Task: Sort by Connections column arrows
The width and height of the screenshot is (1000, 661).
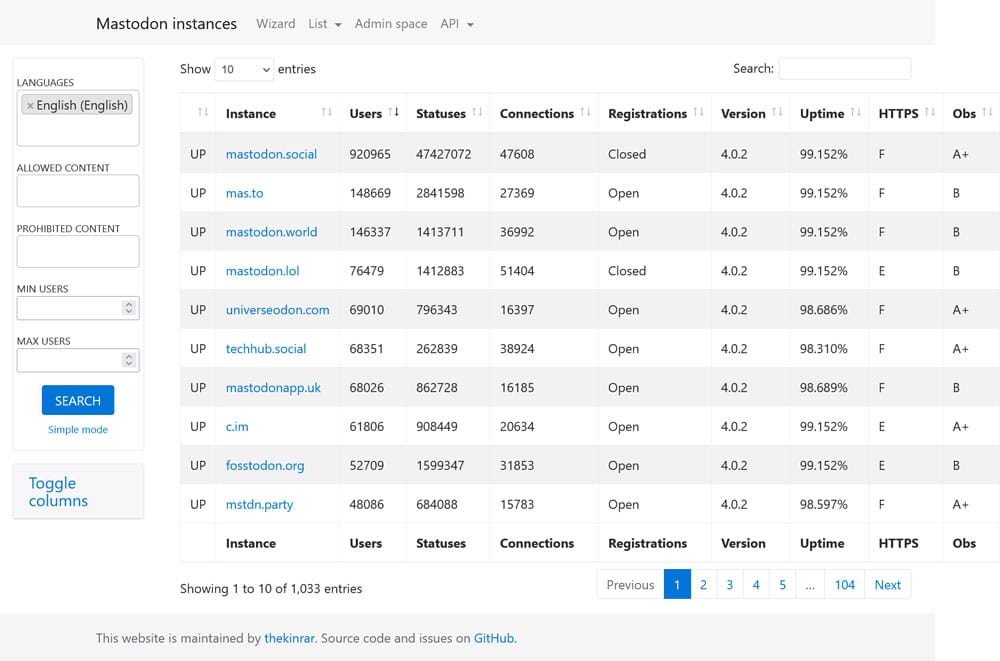Action: (x=585, y=113)
